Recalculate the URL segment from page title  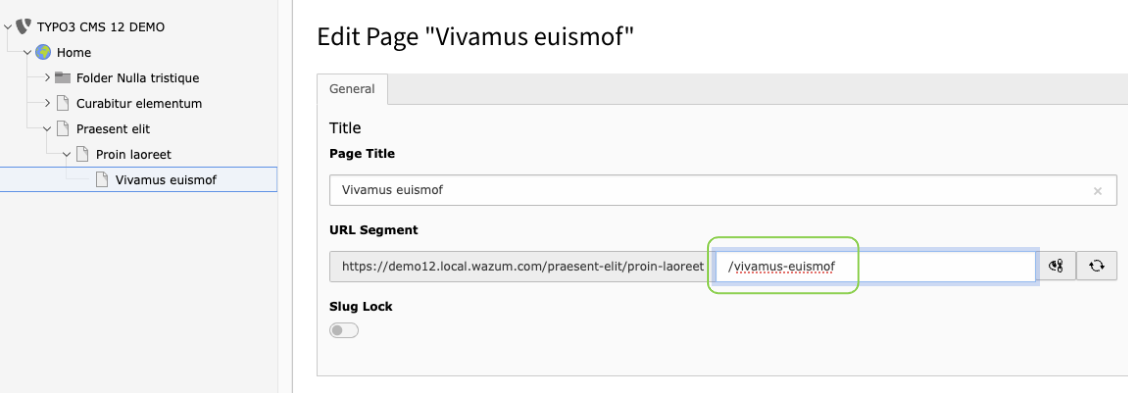pyautogui.click(x=1096, y=266)
